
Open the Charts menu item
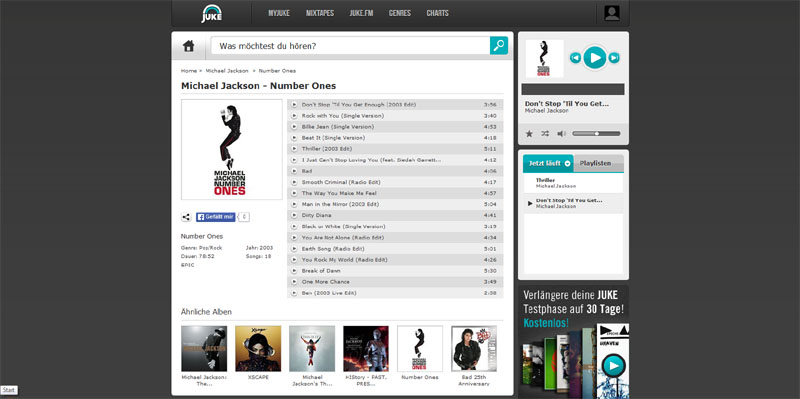tap(437, 13)
